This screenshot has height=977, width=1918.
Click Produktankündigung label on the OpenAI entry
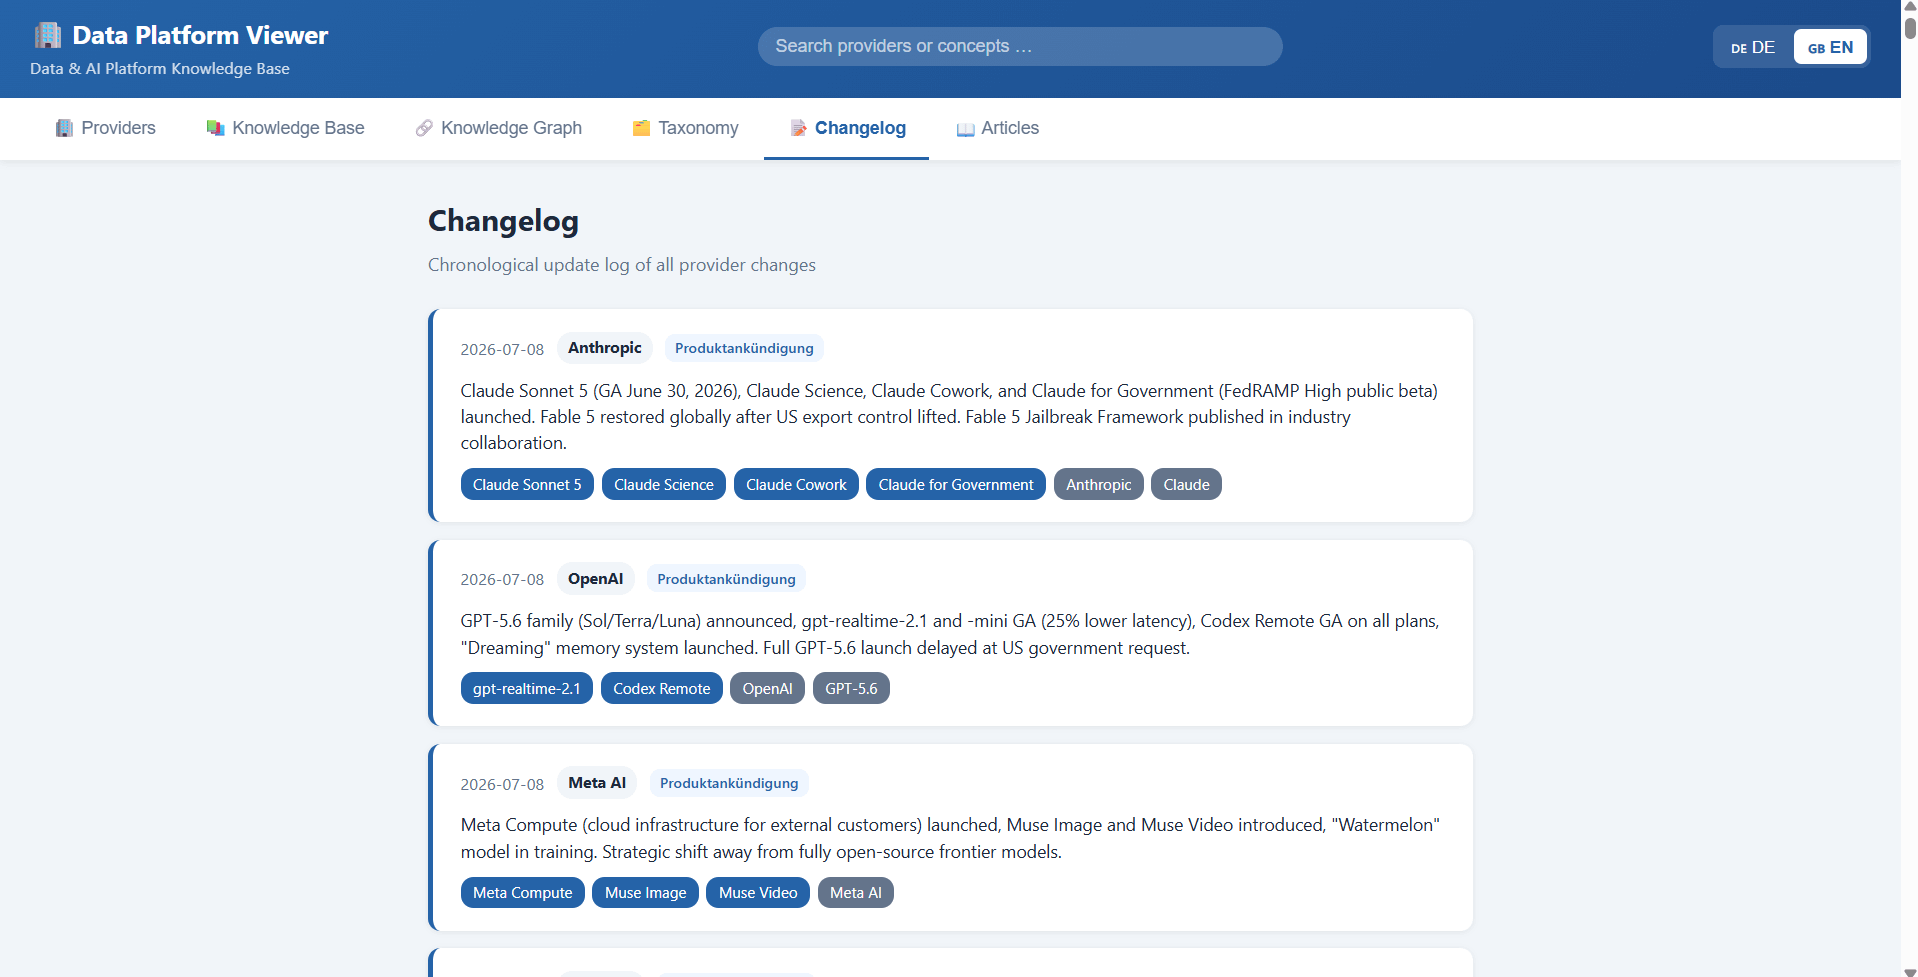click(727, 579)
